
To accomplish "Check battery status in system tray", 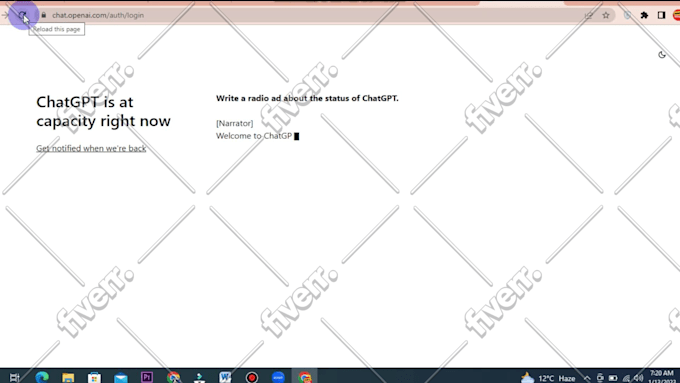I will point(613,378).
